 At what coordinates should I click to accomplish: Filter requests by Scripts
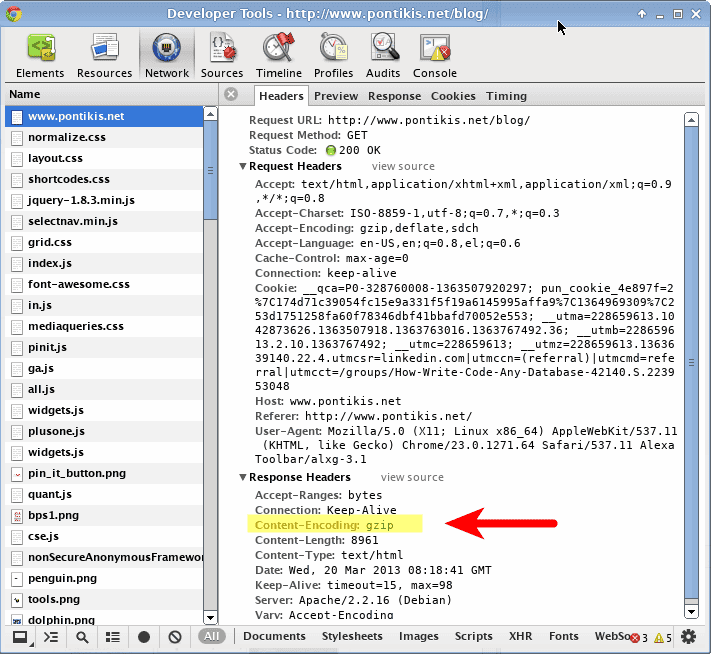(x=474, y=636)
